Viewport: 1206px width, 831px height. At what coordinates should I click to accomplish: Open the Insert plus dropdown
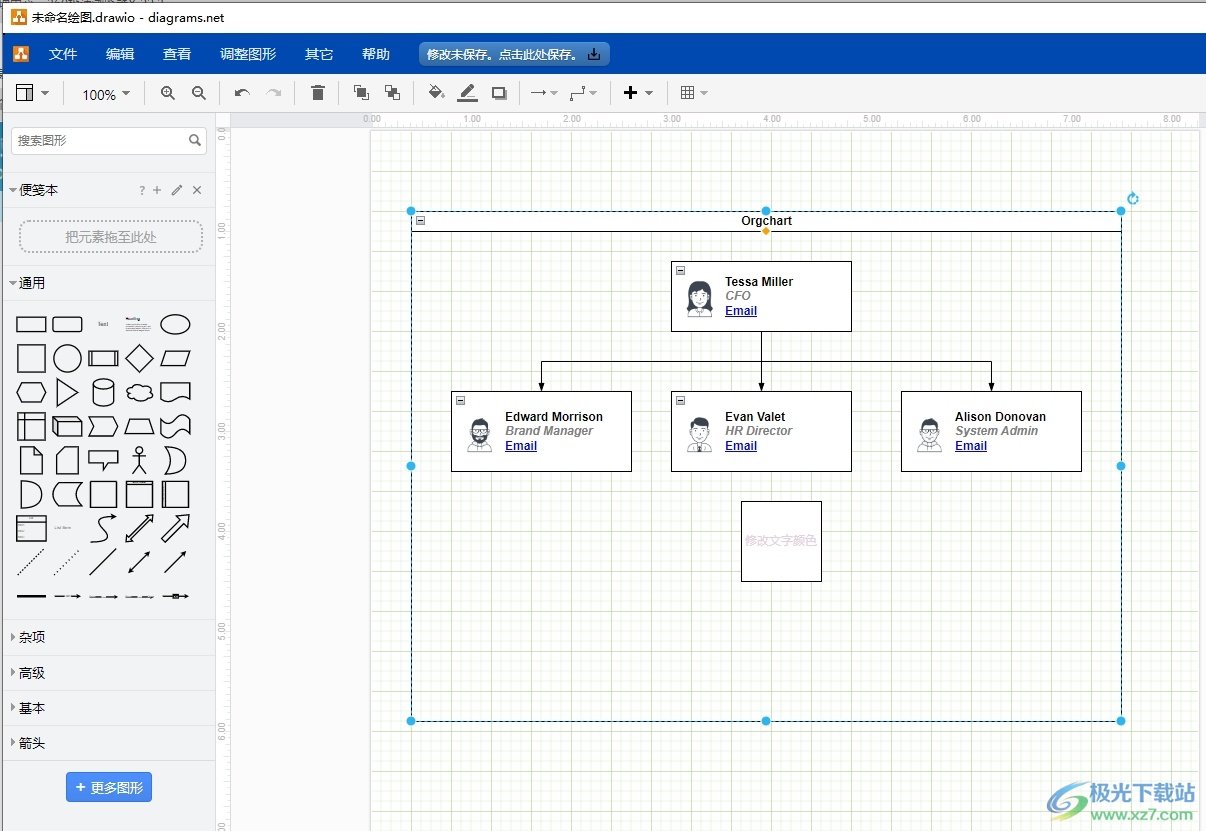638,93
